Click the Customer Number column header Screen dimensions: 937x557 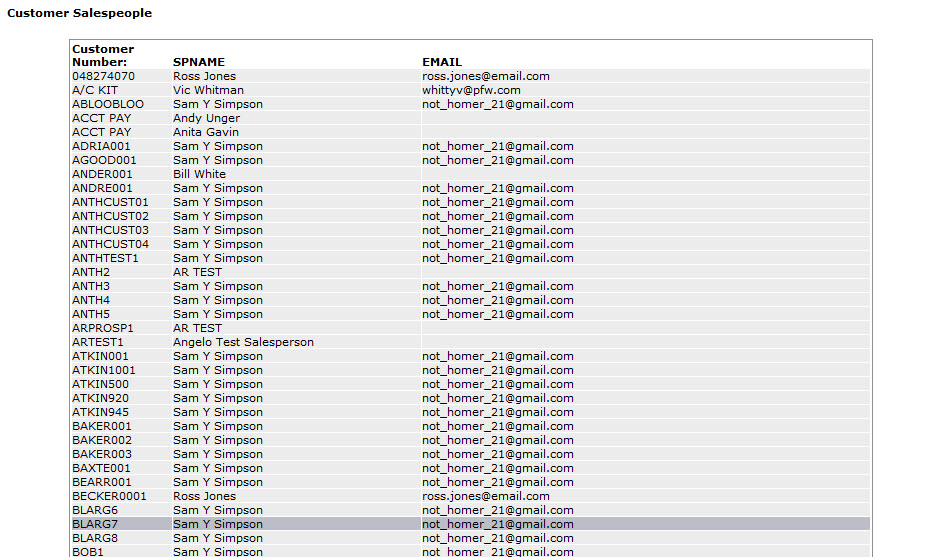click(x=103, y=56)
